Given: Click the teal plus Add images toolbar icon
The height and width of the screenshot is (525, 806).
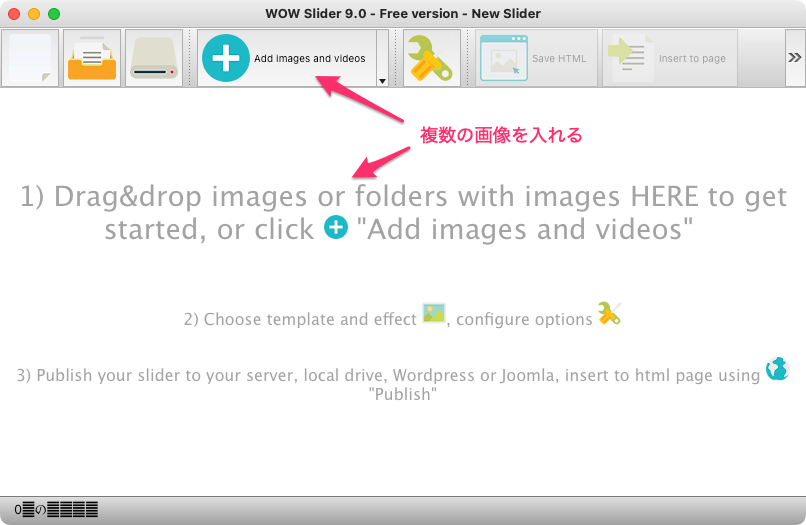Looking at the screenshot, I should pos(226,58).
